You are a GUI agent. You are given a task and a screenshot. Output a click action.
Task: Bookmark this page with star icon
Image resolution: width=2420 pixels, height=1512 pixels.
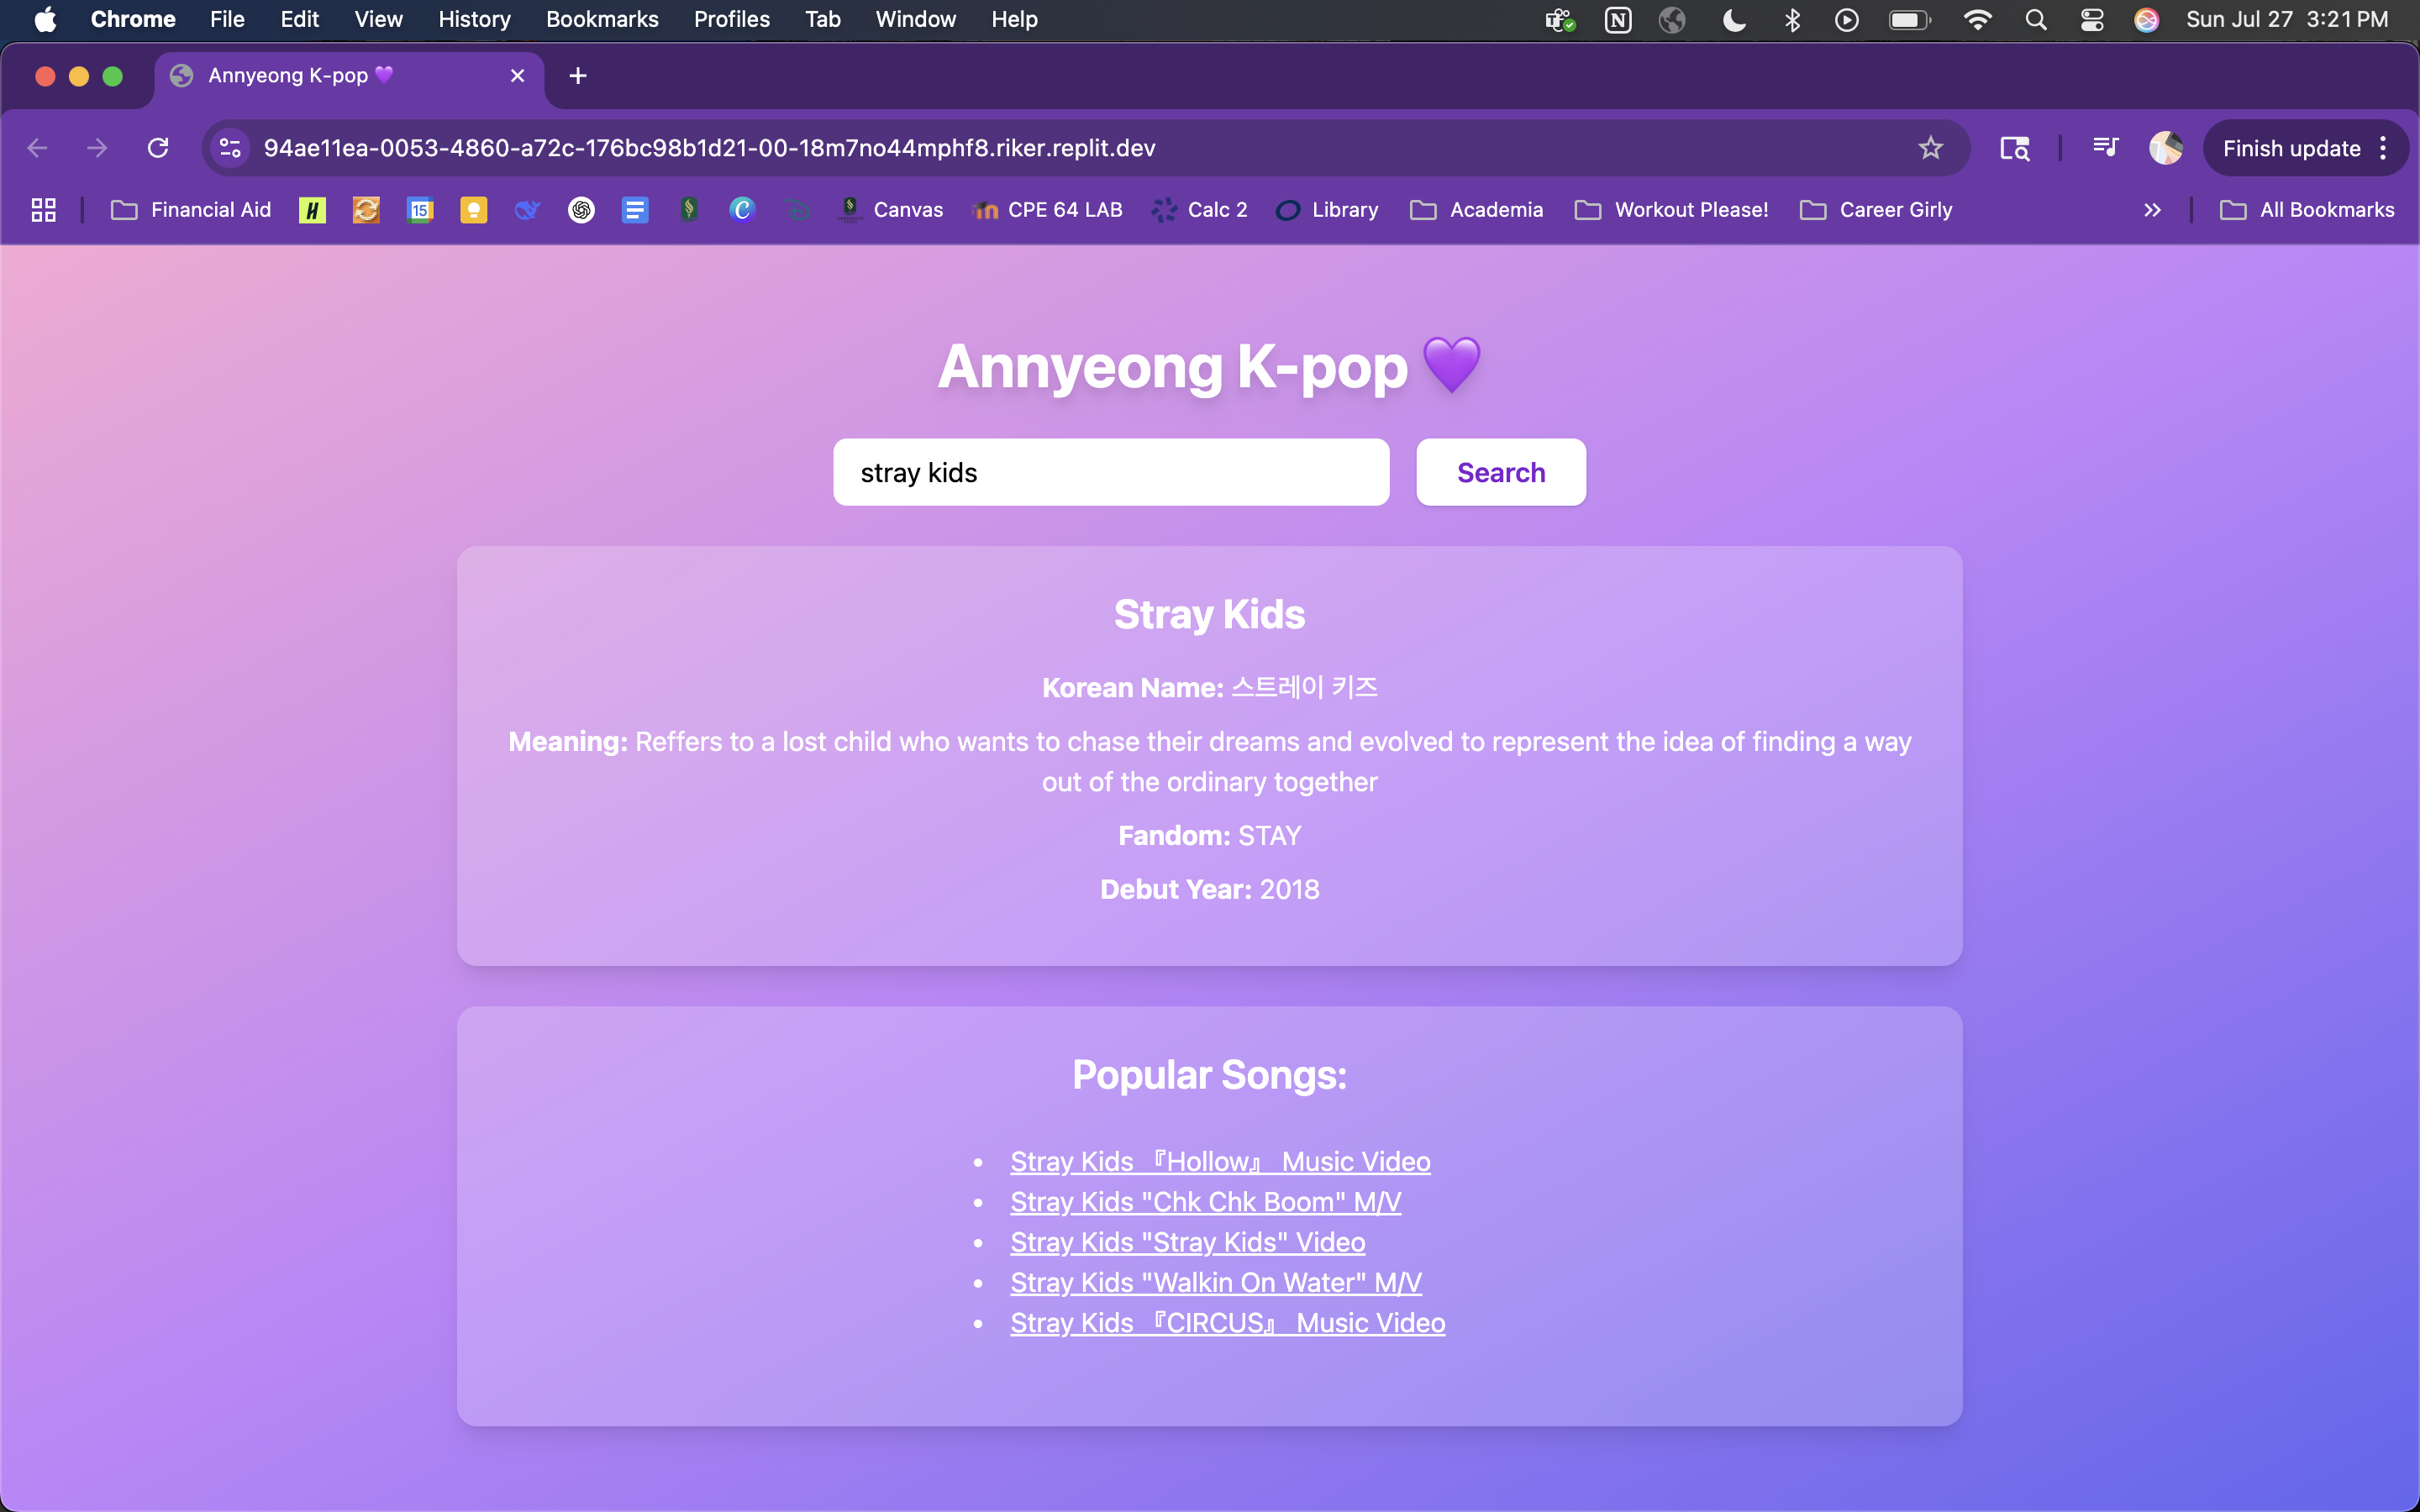1930,148
